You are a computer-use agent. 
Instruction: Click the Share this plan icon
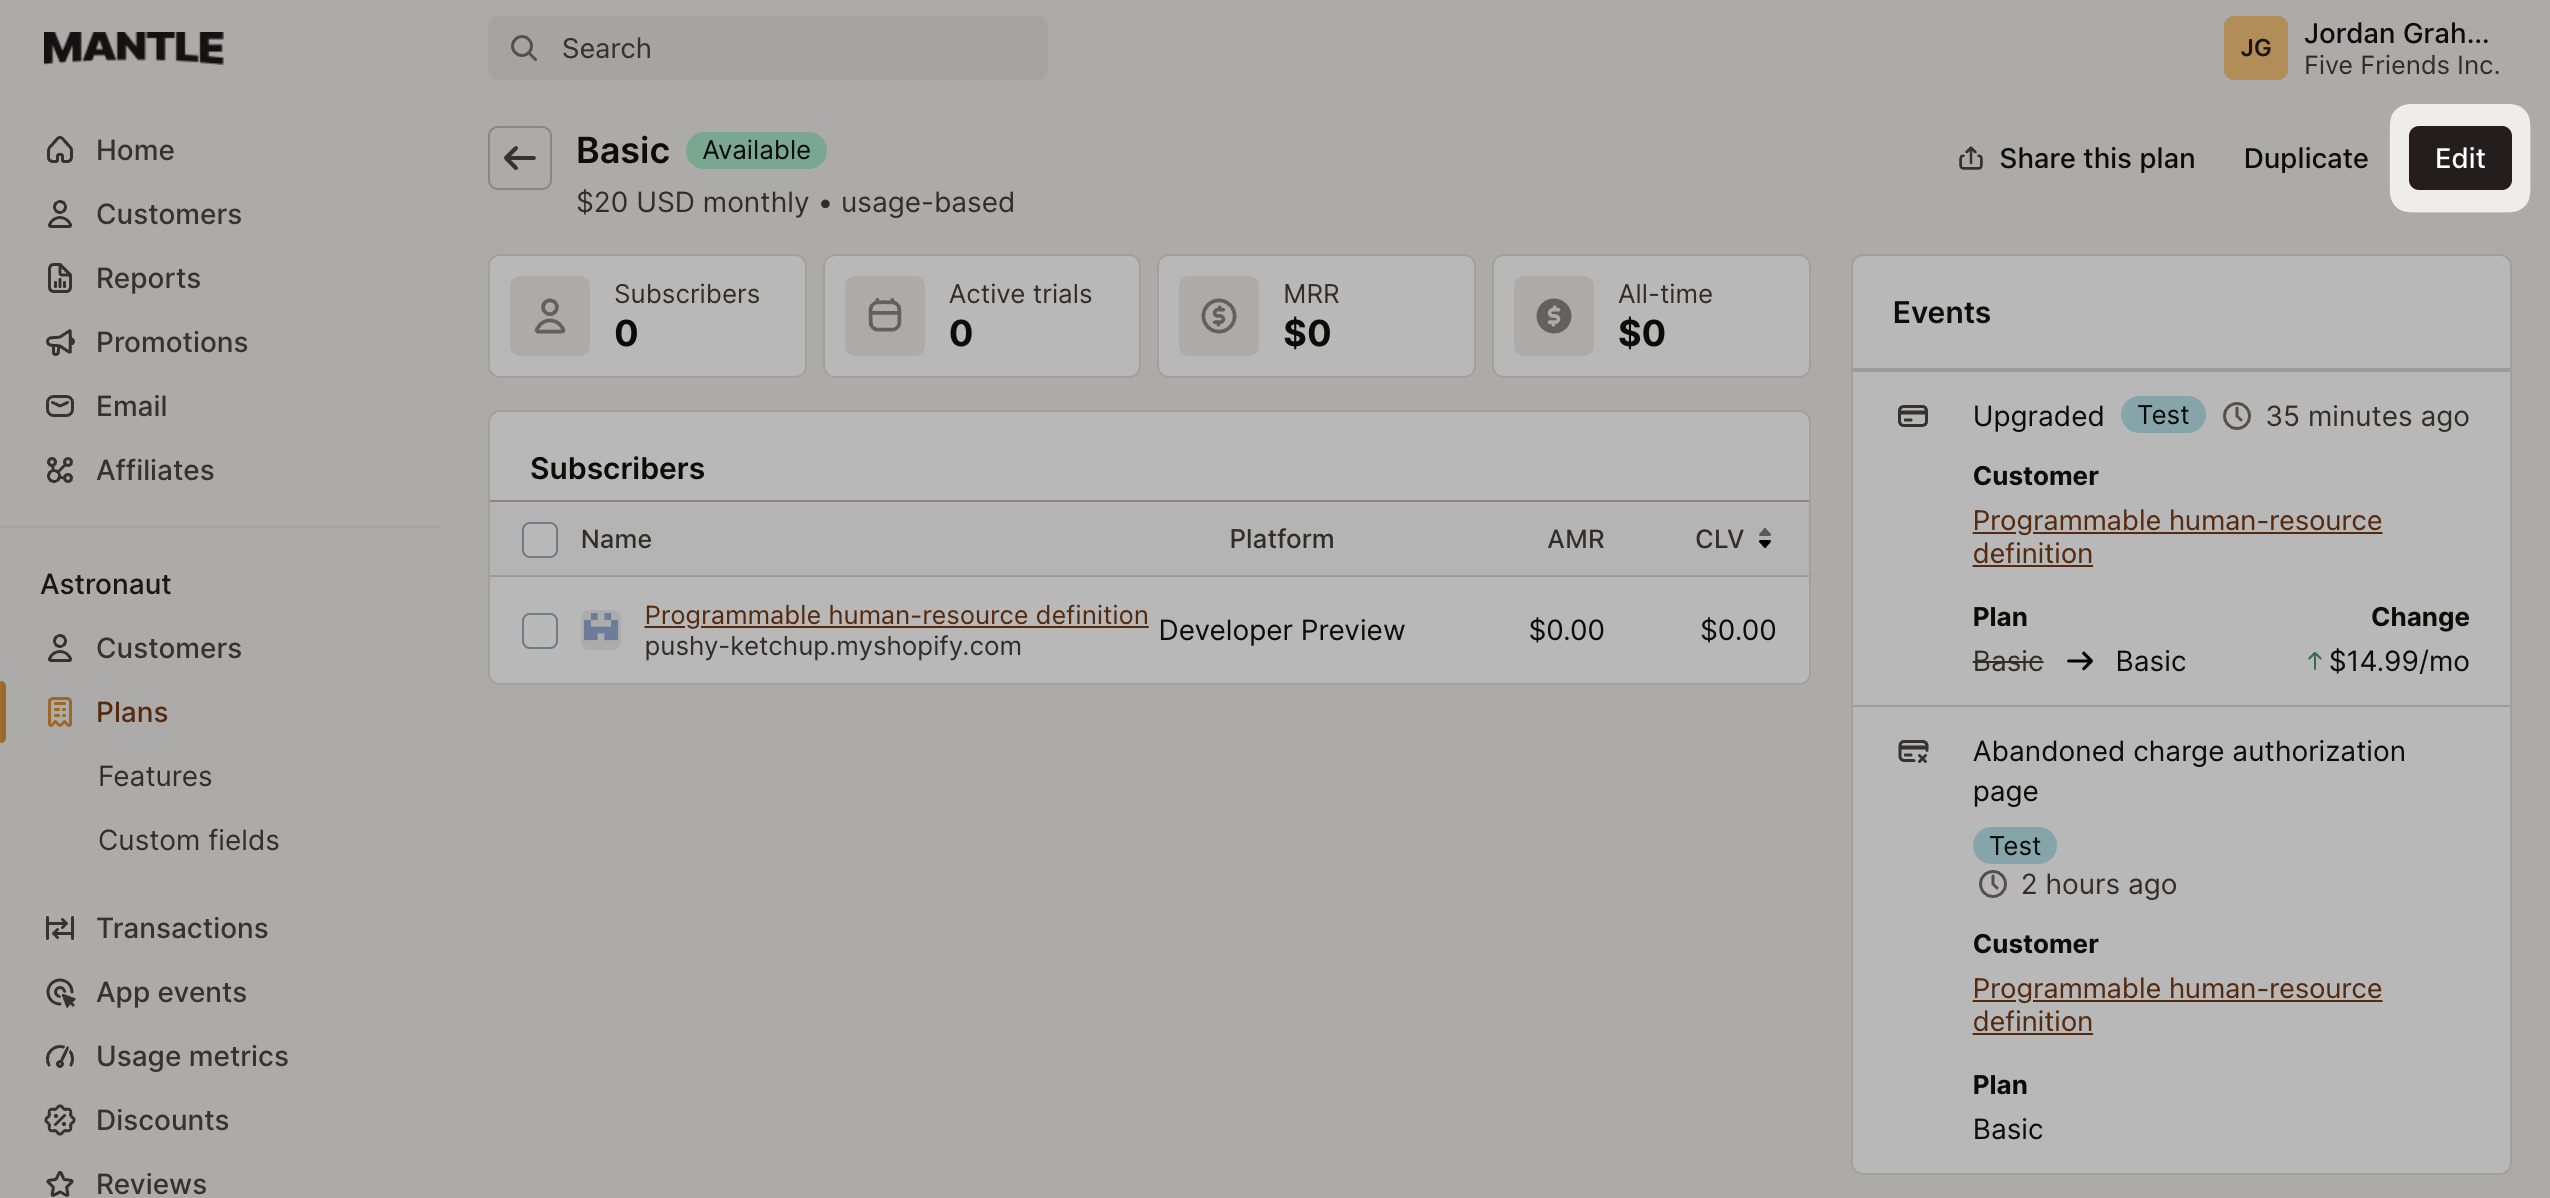1970,158
